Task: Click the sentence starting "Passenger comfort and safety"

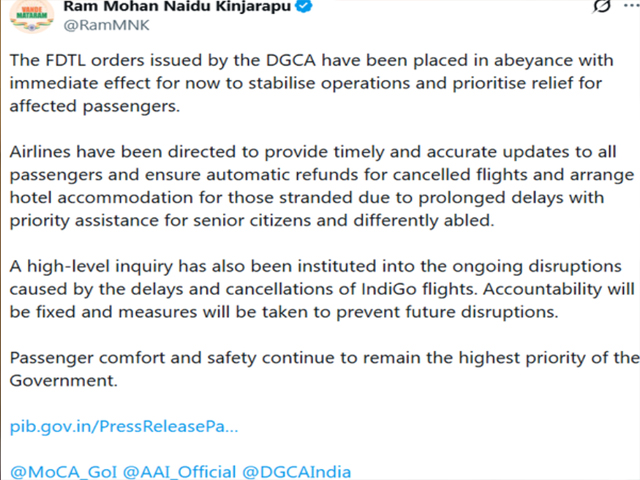Action: 320,369
